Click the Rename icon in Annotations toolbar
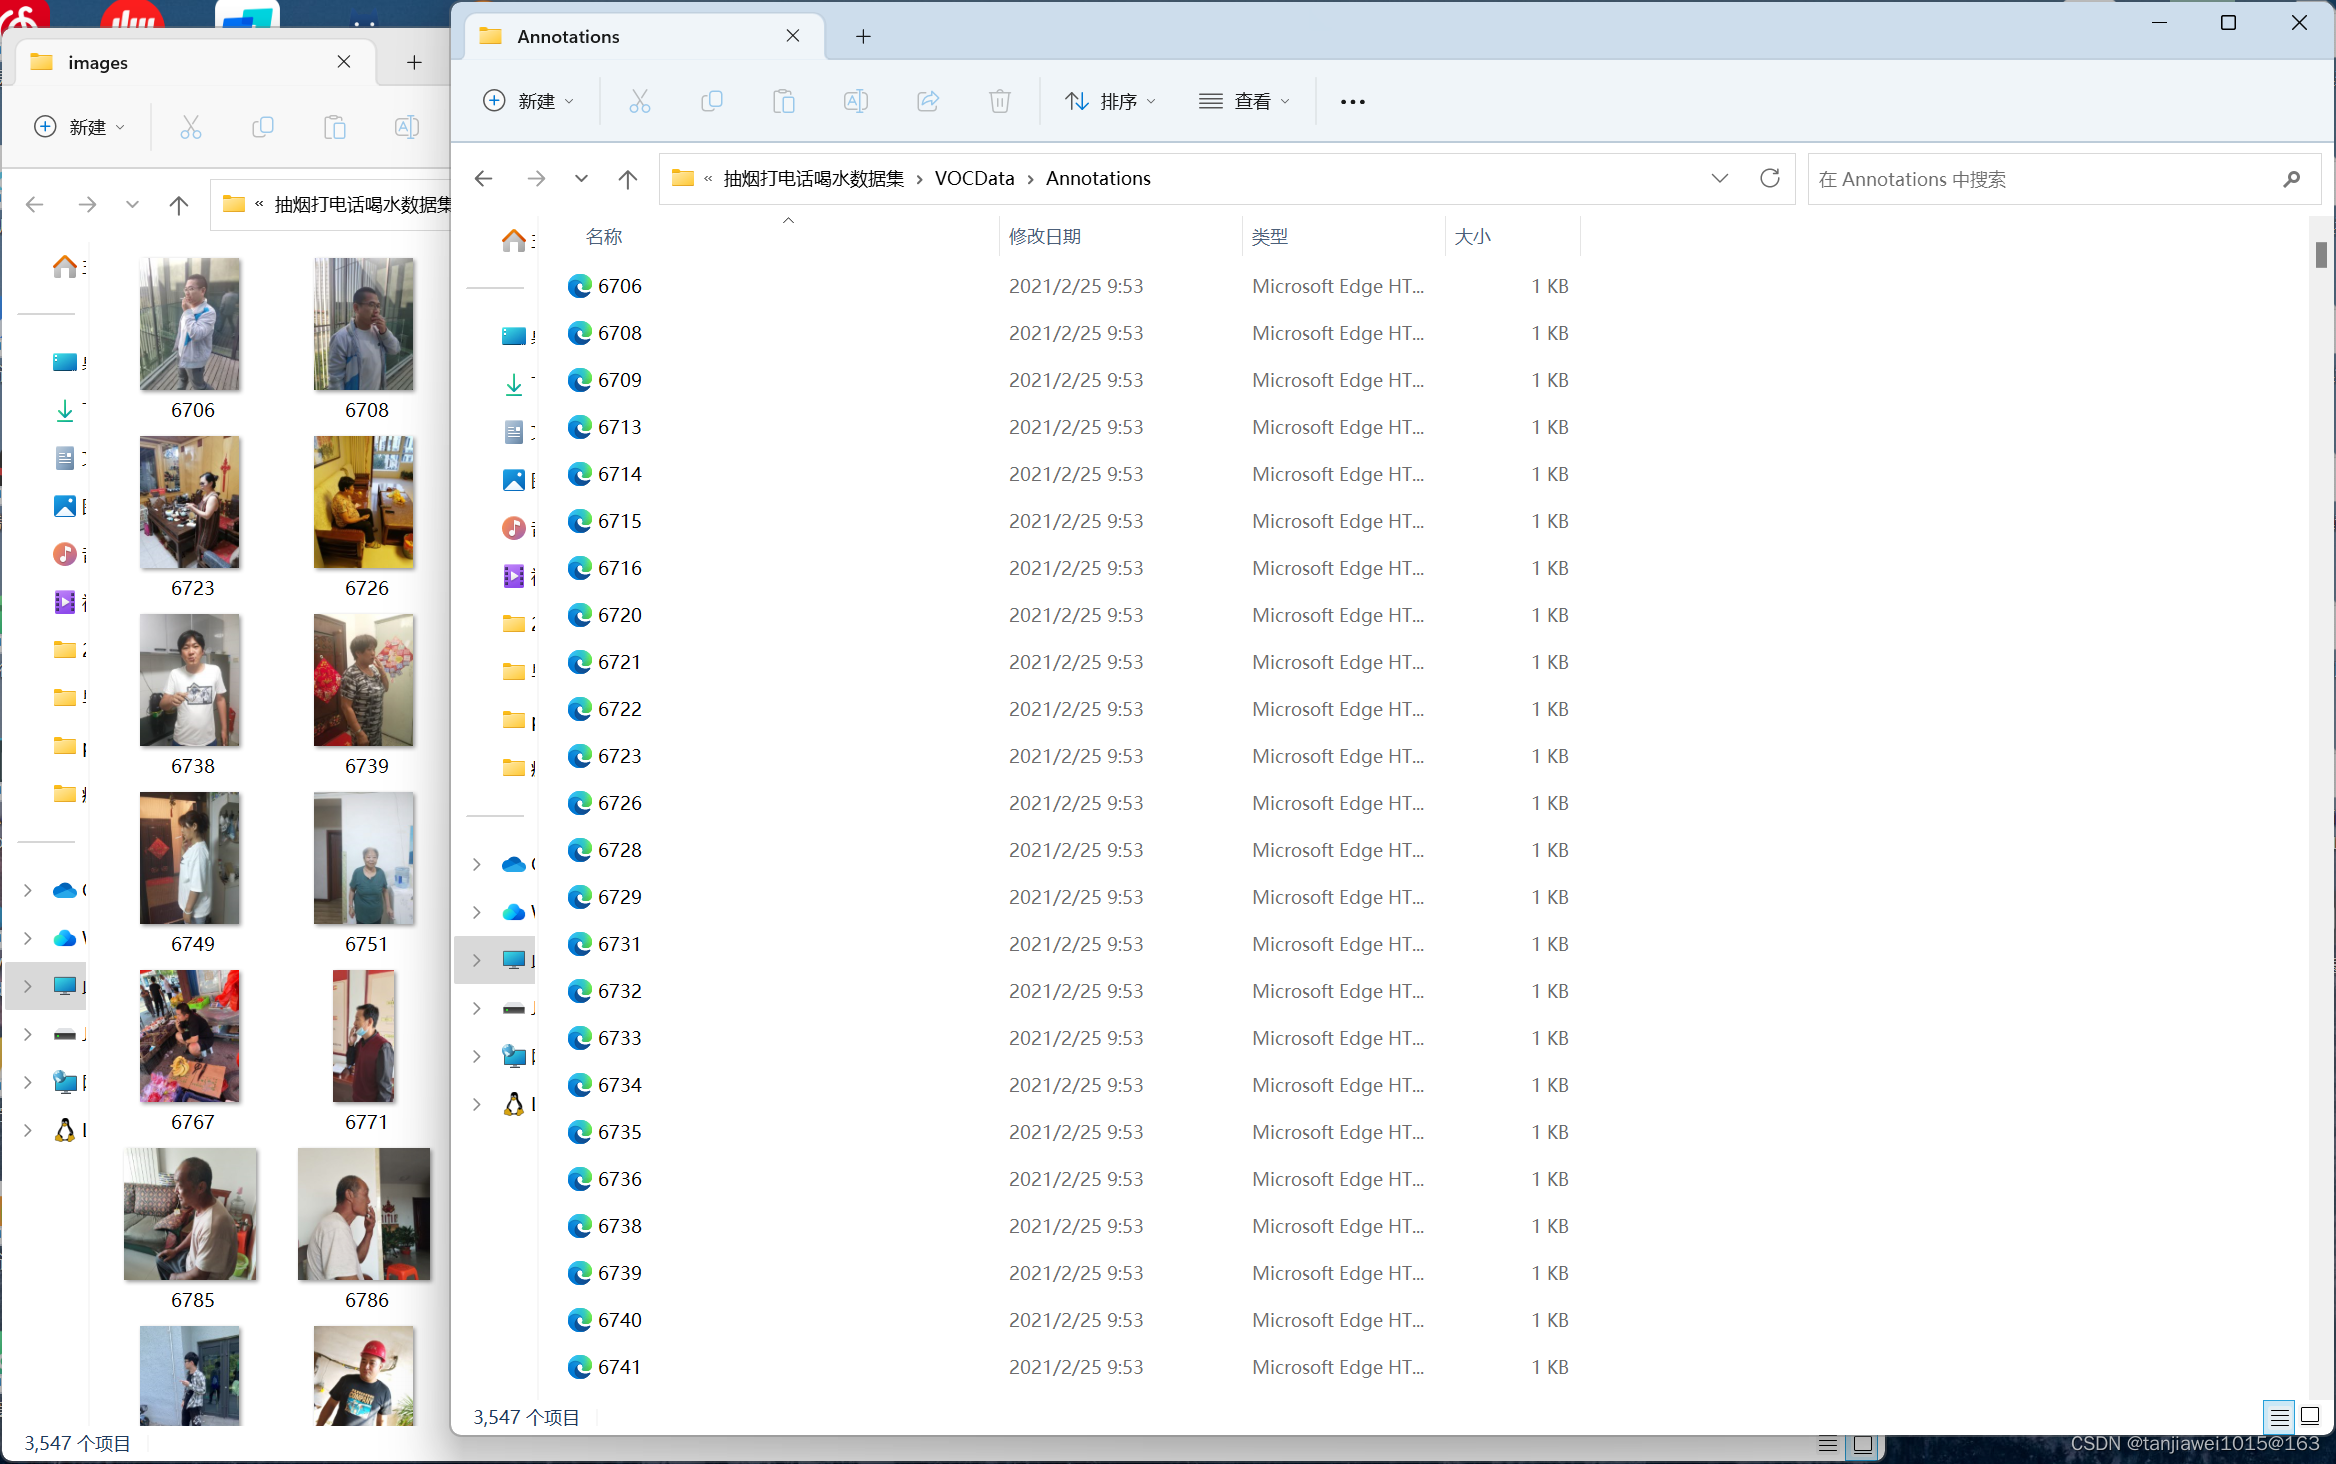The image size is (2336, 1464). [855, 101]
